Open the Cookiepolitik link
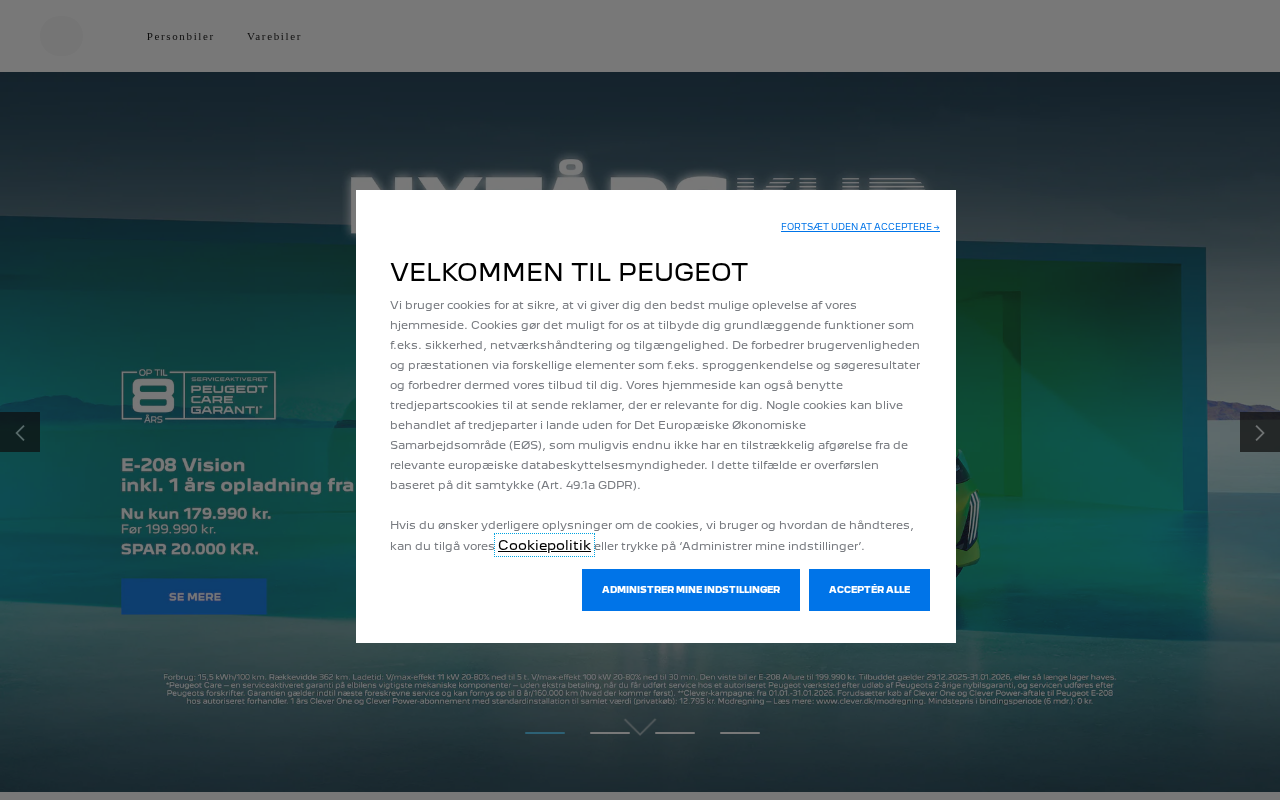1280x800 pixels. [x=544, y=545]
